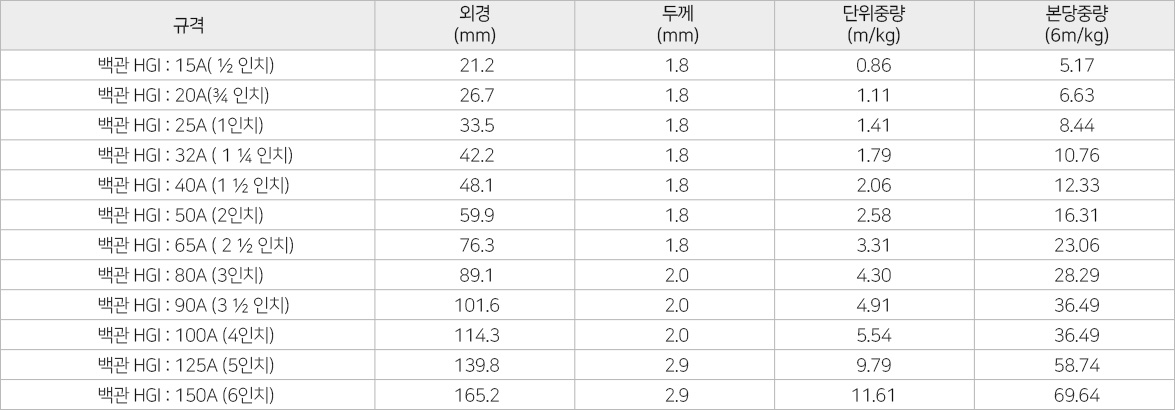Select the 백관 HGI : 100A (4인치) cell
Image resolution: width=1175 pixels, height=410 pixels.
coord(187,335)
